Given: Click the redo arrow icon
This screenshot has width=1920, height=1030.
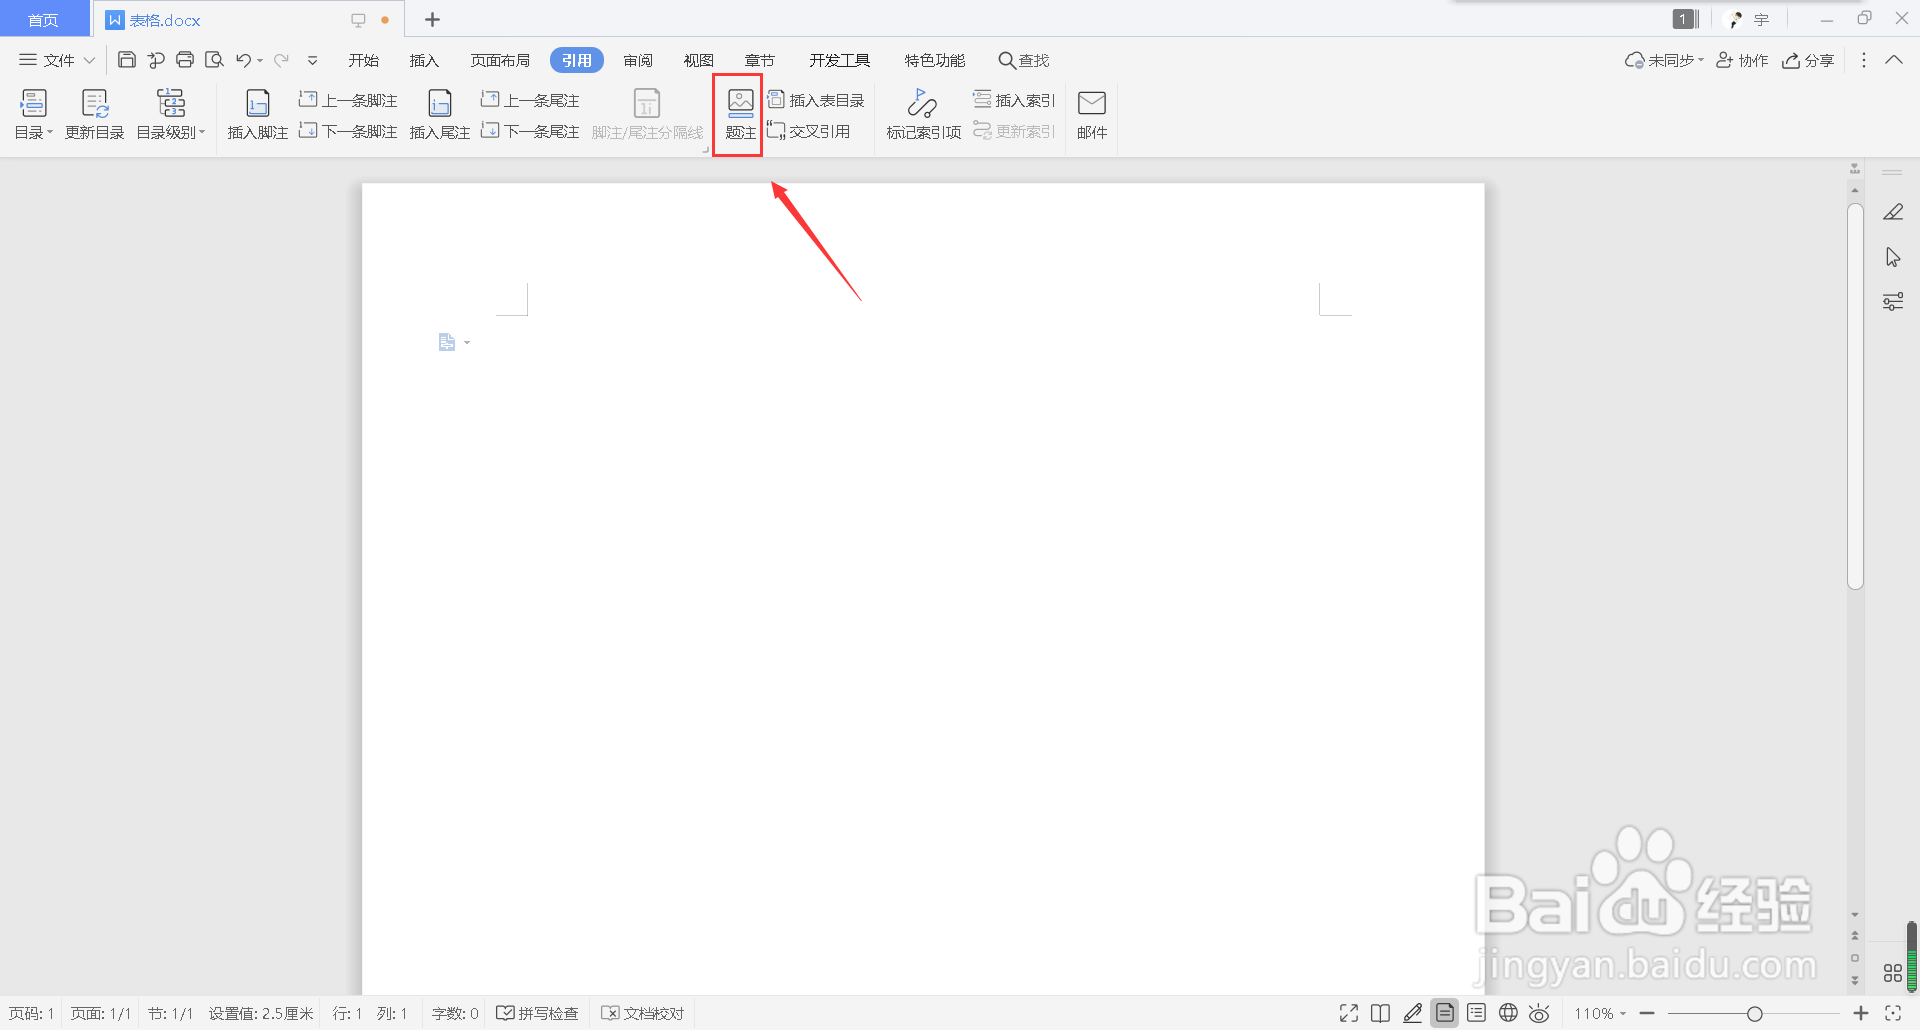Looking at the screenshot, I should 282,60.
